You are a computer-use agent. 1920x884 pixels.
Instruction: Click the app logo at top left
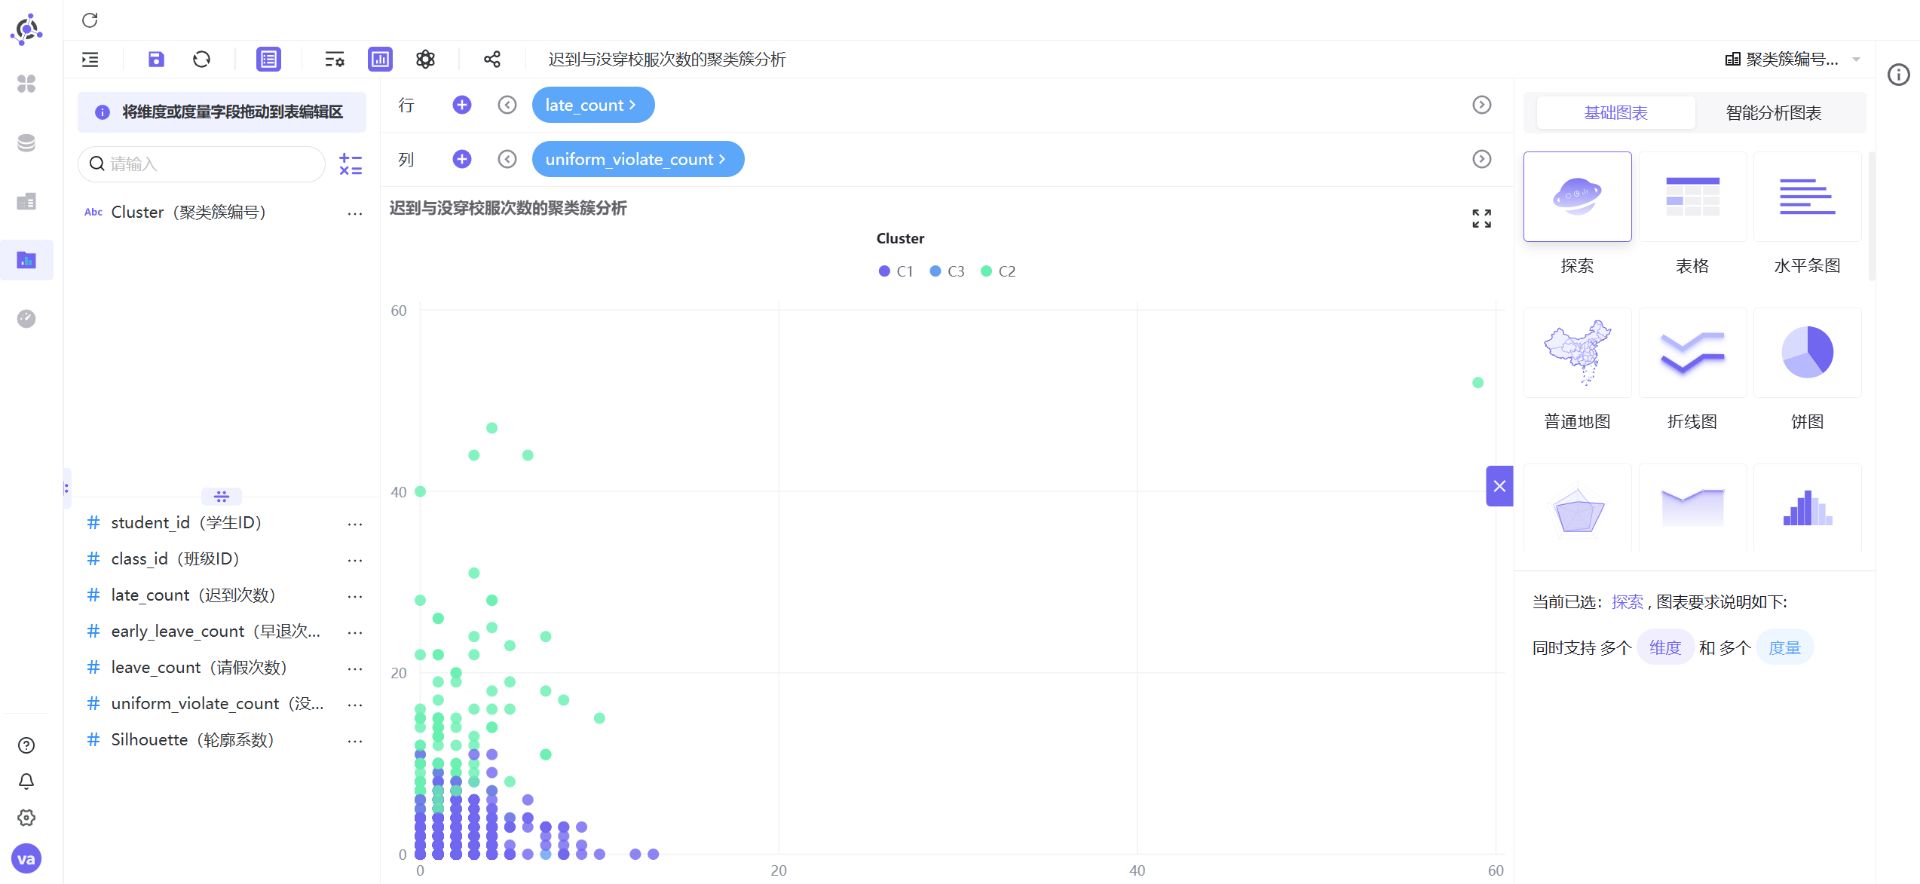26,29
